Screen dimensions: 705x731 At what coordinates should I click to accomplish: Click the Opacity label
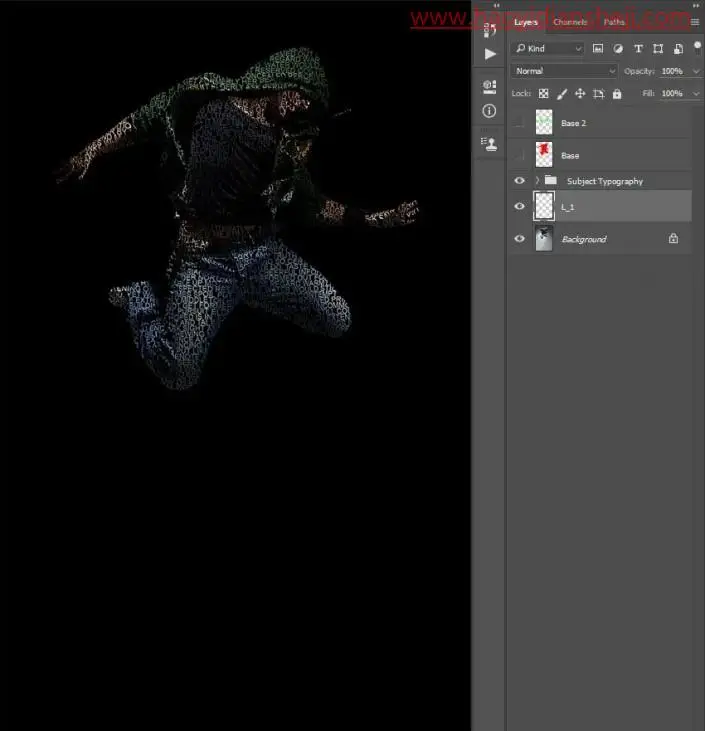[x=639, y=71]
